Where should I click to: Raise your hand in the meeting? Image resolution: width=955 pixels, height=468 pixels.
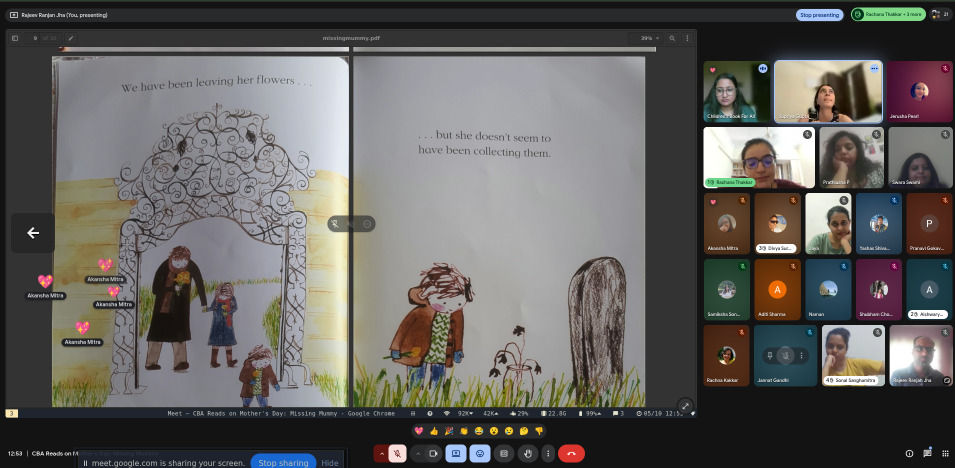pyautogui.click(x=528, y=453)
